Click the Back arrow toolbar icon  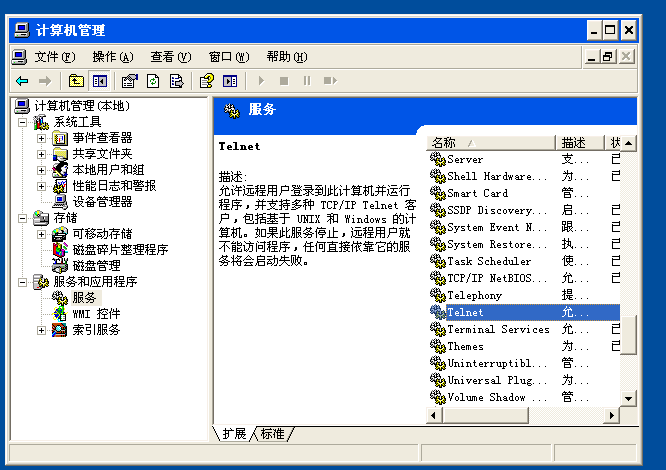coord(22,81)
